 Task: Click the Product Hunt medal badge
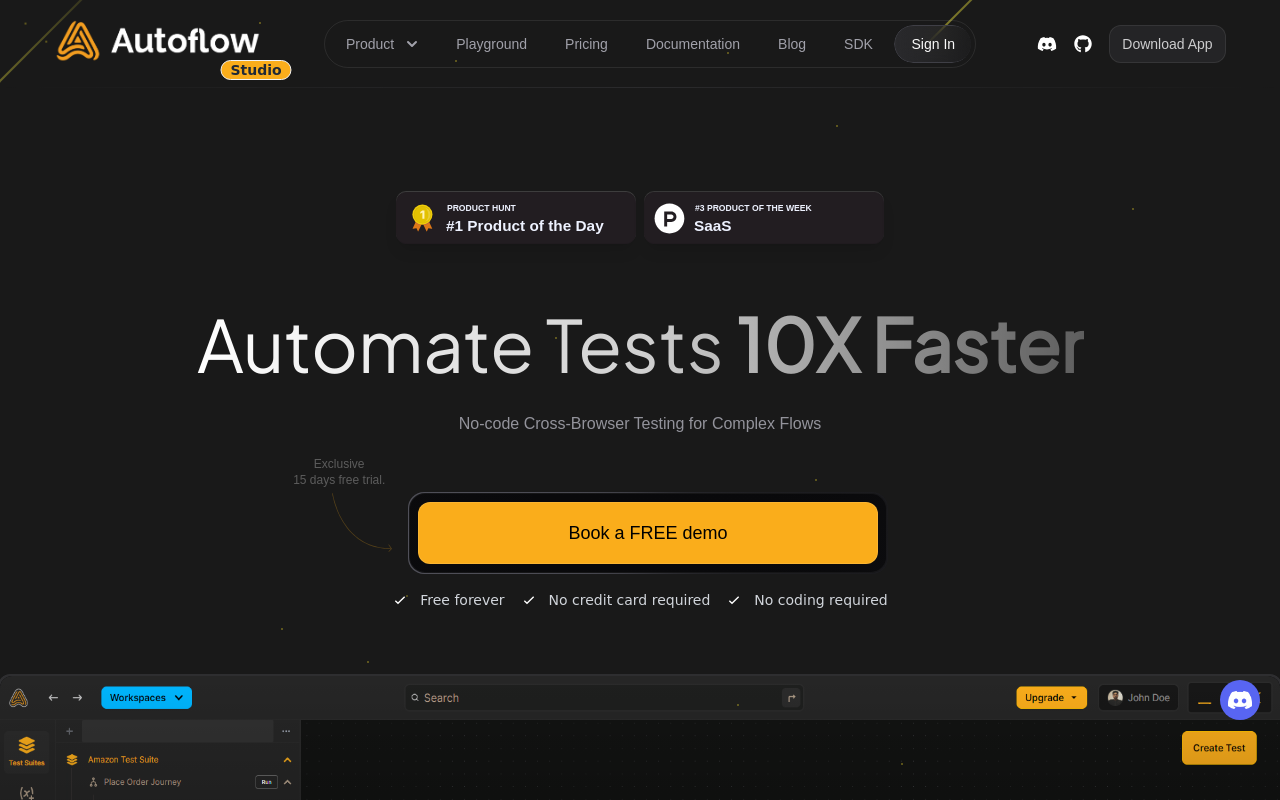(x=515, y=217)
